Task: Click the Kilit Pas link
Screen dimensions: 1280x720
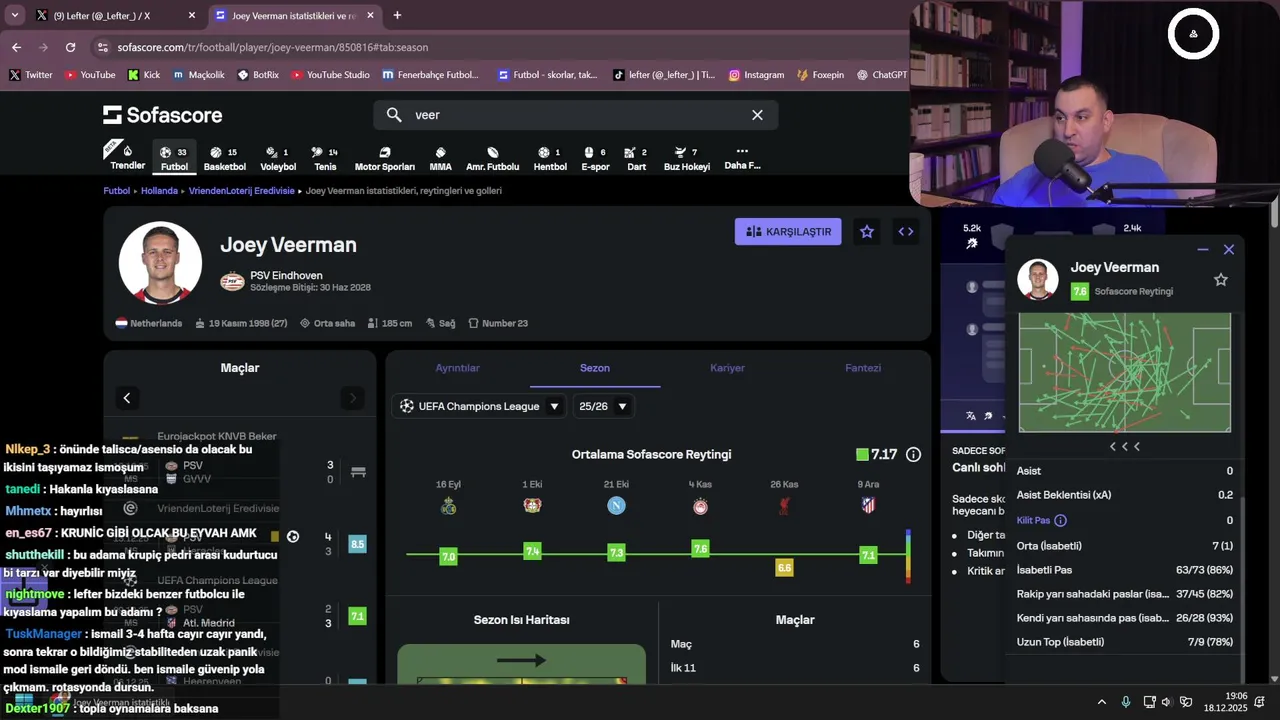Action: click(x=1033, y=520)
